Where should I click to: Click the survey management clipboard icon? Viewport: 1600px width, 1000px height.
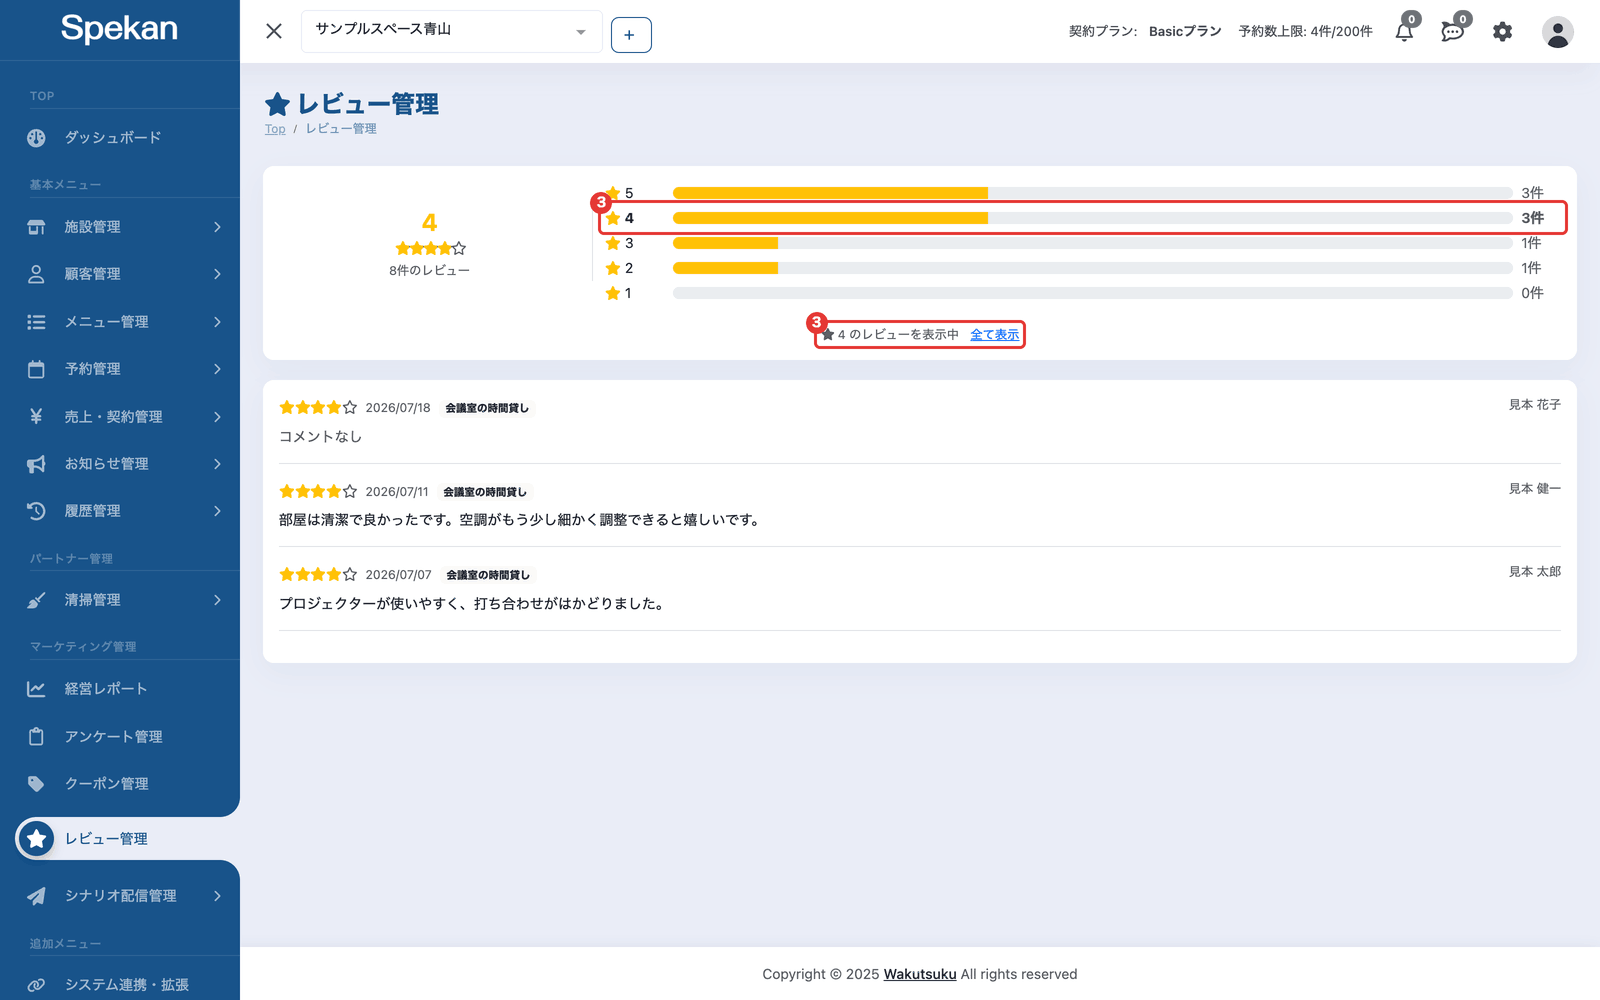(x=36, y=737)
